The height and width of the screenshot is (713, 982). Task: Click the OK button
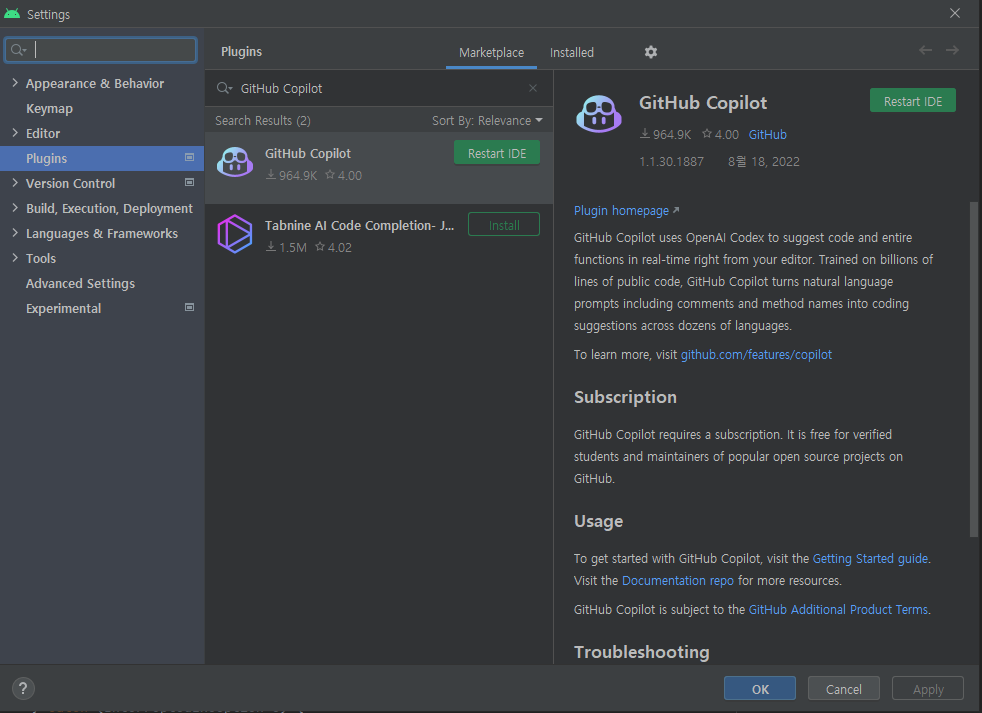760,689
